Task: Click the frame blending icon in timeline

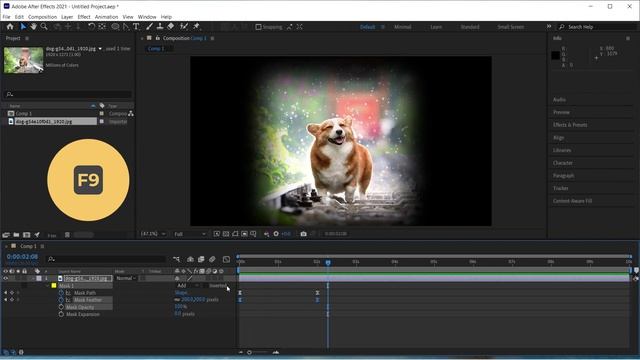Action: tap(201, 259)
